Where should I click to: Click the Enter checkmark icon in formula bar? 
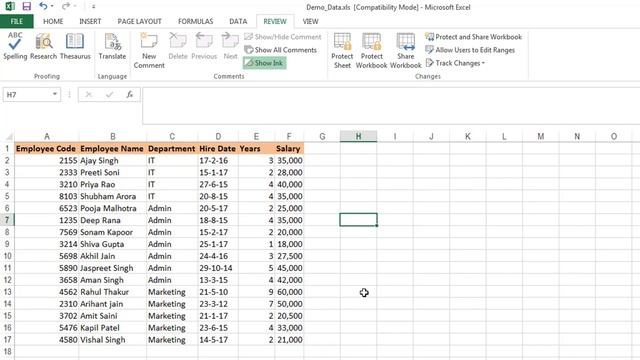(x=109, y=94)
